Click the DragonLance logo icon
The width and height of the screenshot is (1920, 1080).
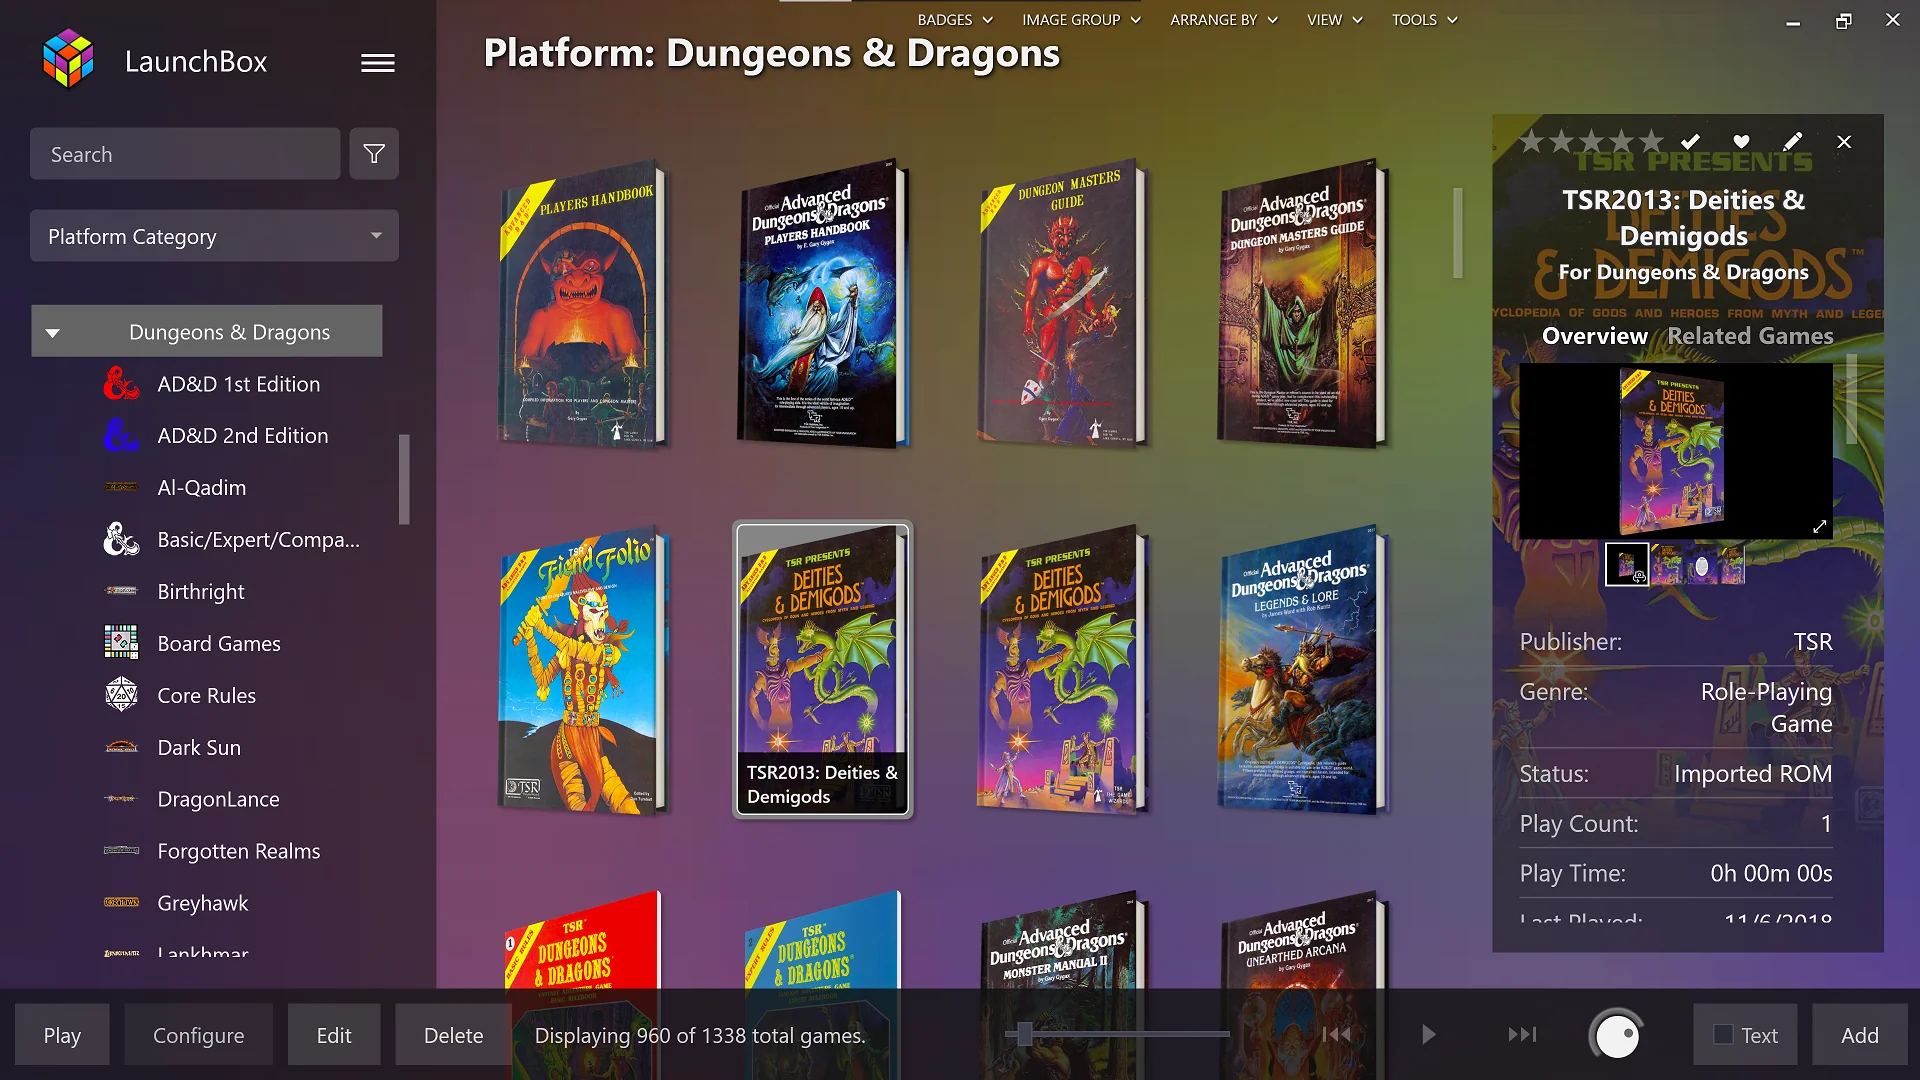pyautogui.click(x=121, y=799)
